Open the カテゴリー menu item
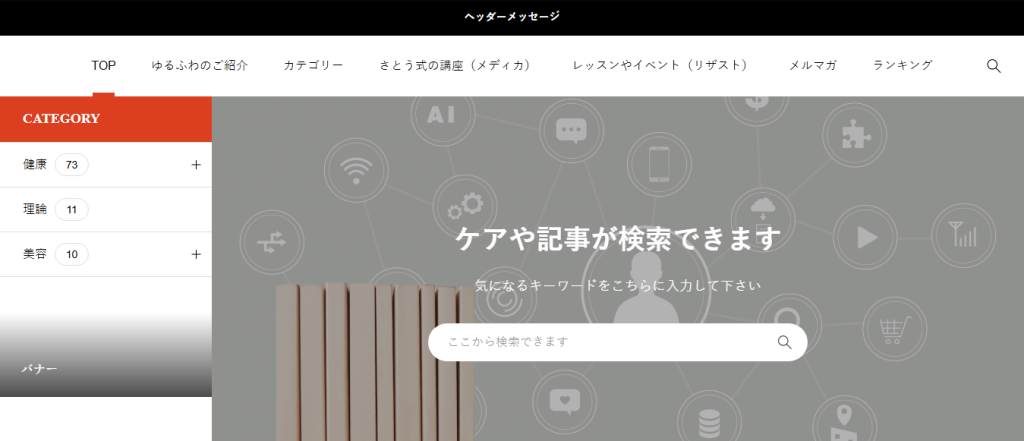The width and height of the screenshot is (1024, 441). pos(313,66)
